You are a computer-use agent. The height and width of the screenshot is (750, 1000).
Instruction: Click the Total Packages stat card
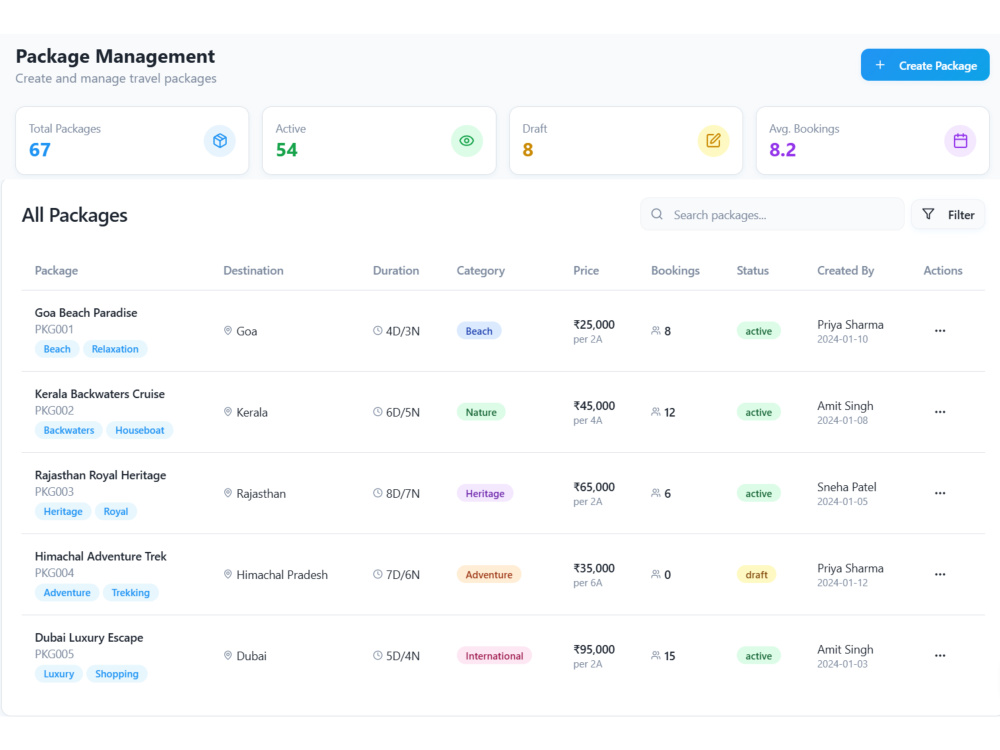(132, 140)
